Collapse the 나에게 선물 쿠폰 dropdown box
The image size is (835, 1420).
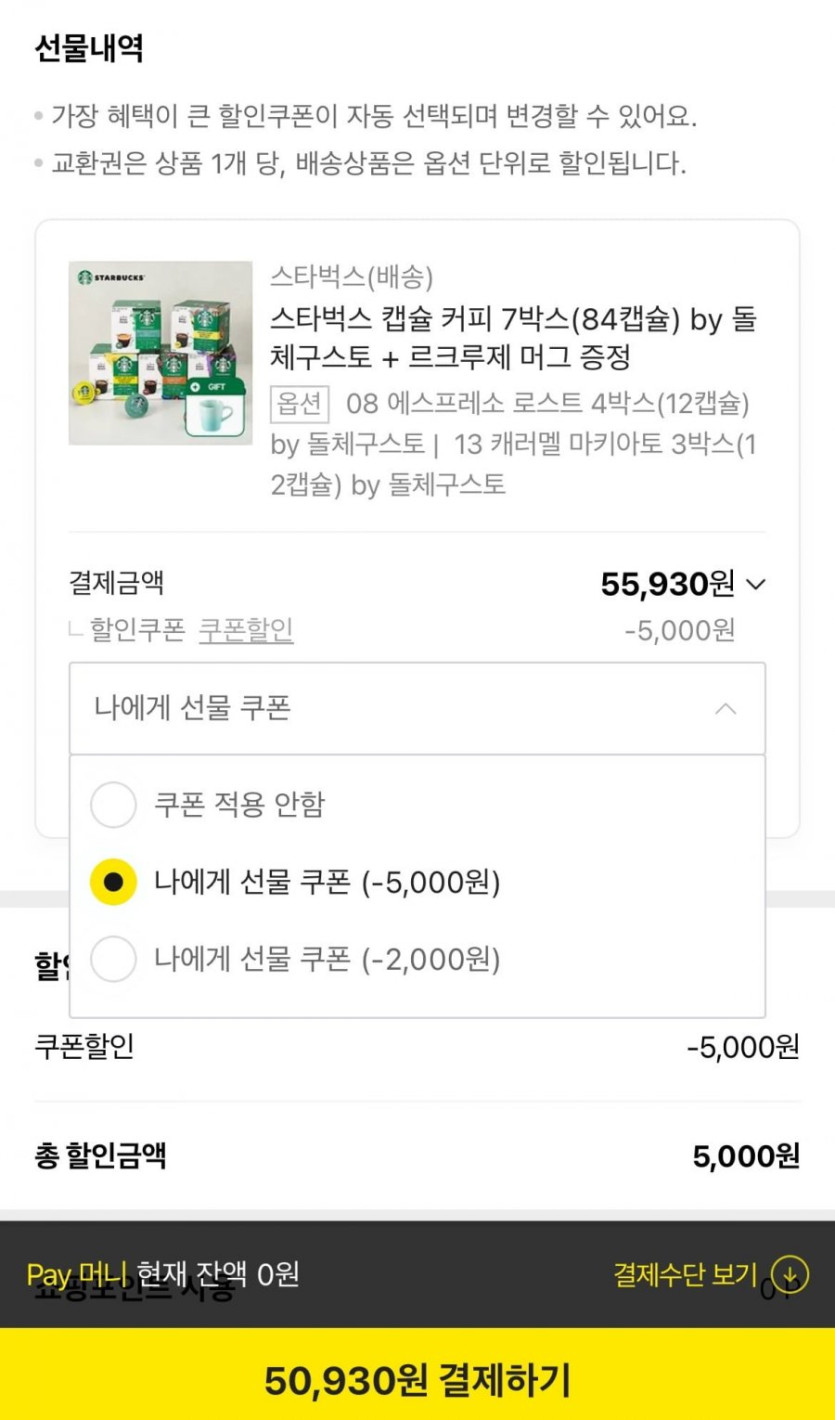click(x=417, y=709)
